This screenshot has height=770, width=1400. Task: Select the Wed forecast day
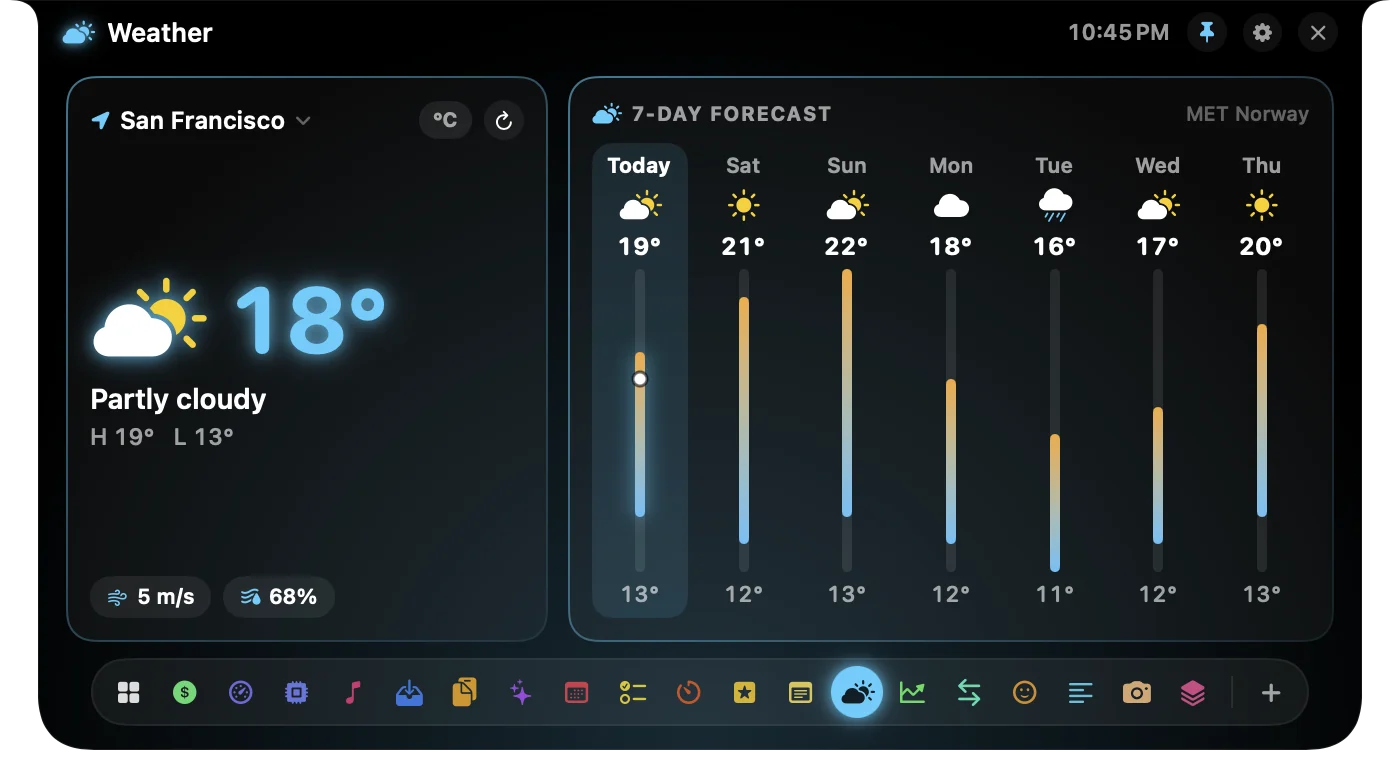pos(1158,380)
